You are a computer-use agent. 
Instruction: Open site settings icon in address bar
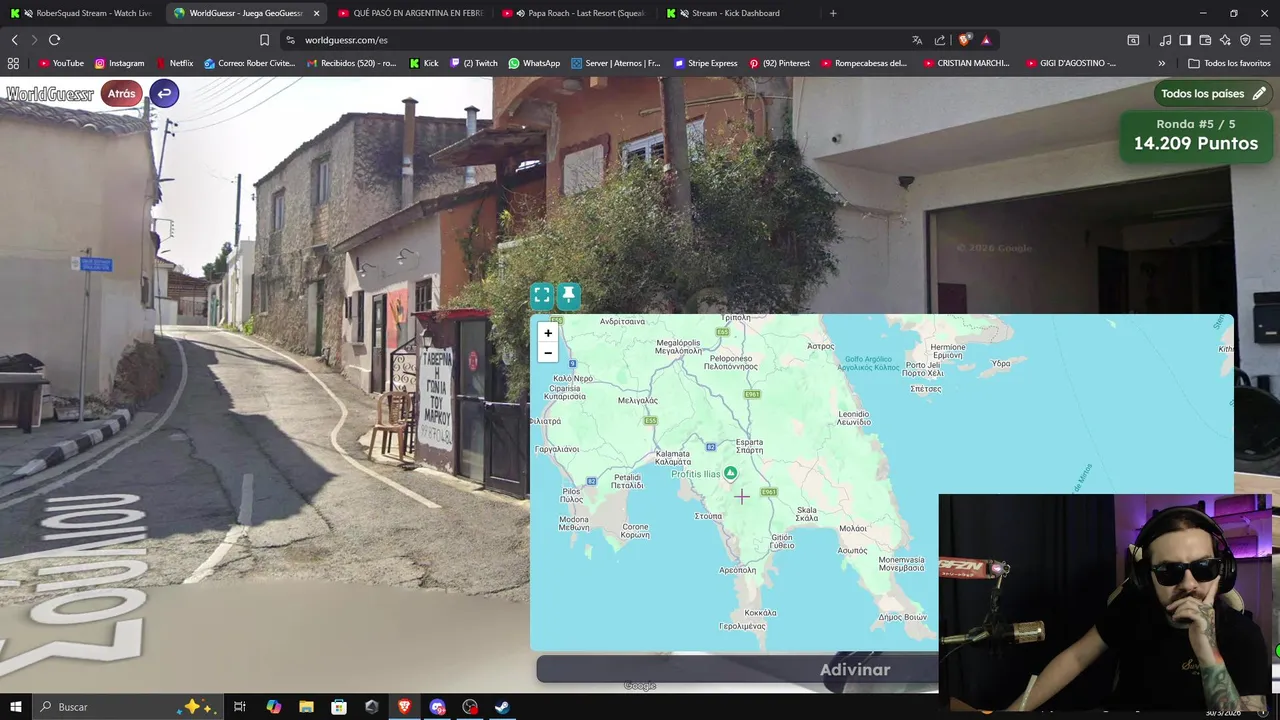(x=290, y=40)
